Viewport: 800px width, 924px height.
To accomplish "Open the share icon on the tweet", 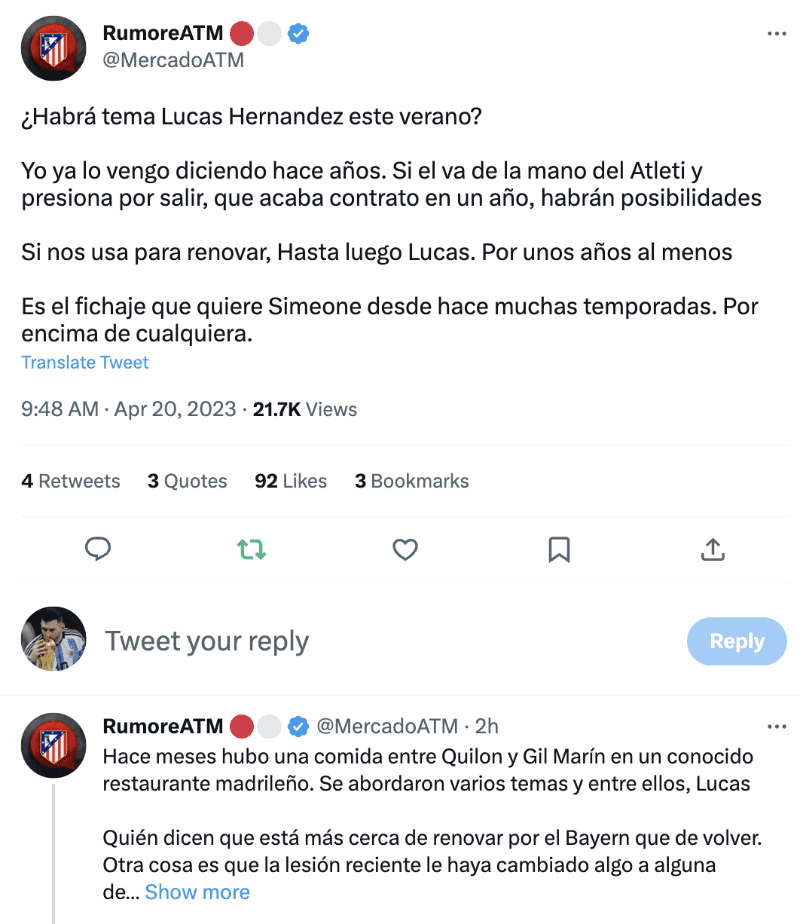I will tap(712, 549).
